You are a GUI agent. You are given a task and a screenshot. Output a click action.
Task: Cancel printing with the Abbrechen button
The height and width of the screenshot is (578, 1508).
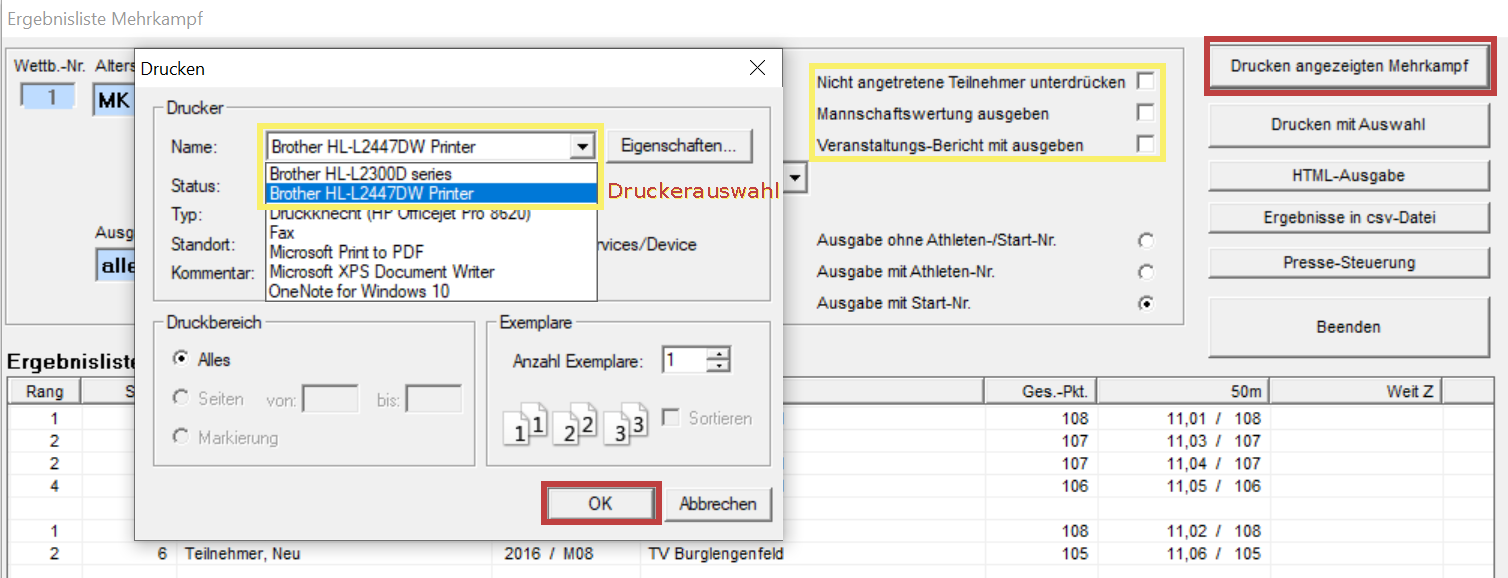(x=718, y=504)
